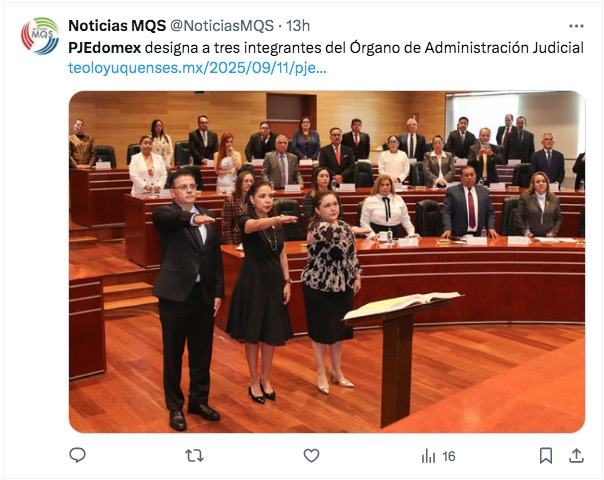View tweet analytics via the bar chart icon
604x480 pixels.
coord(428,457)
